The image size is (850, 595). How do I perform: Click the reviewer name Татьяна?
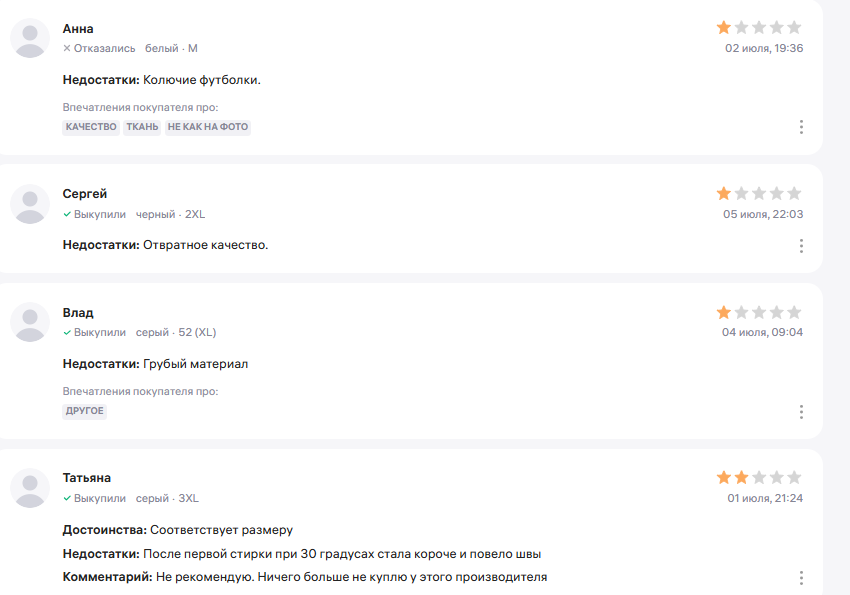(x=87, y=478)
